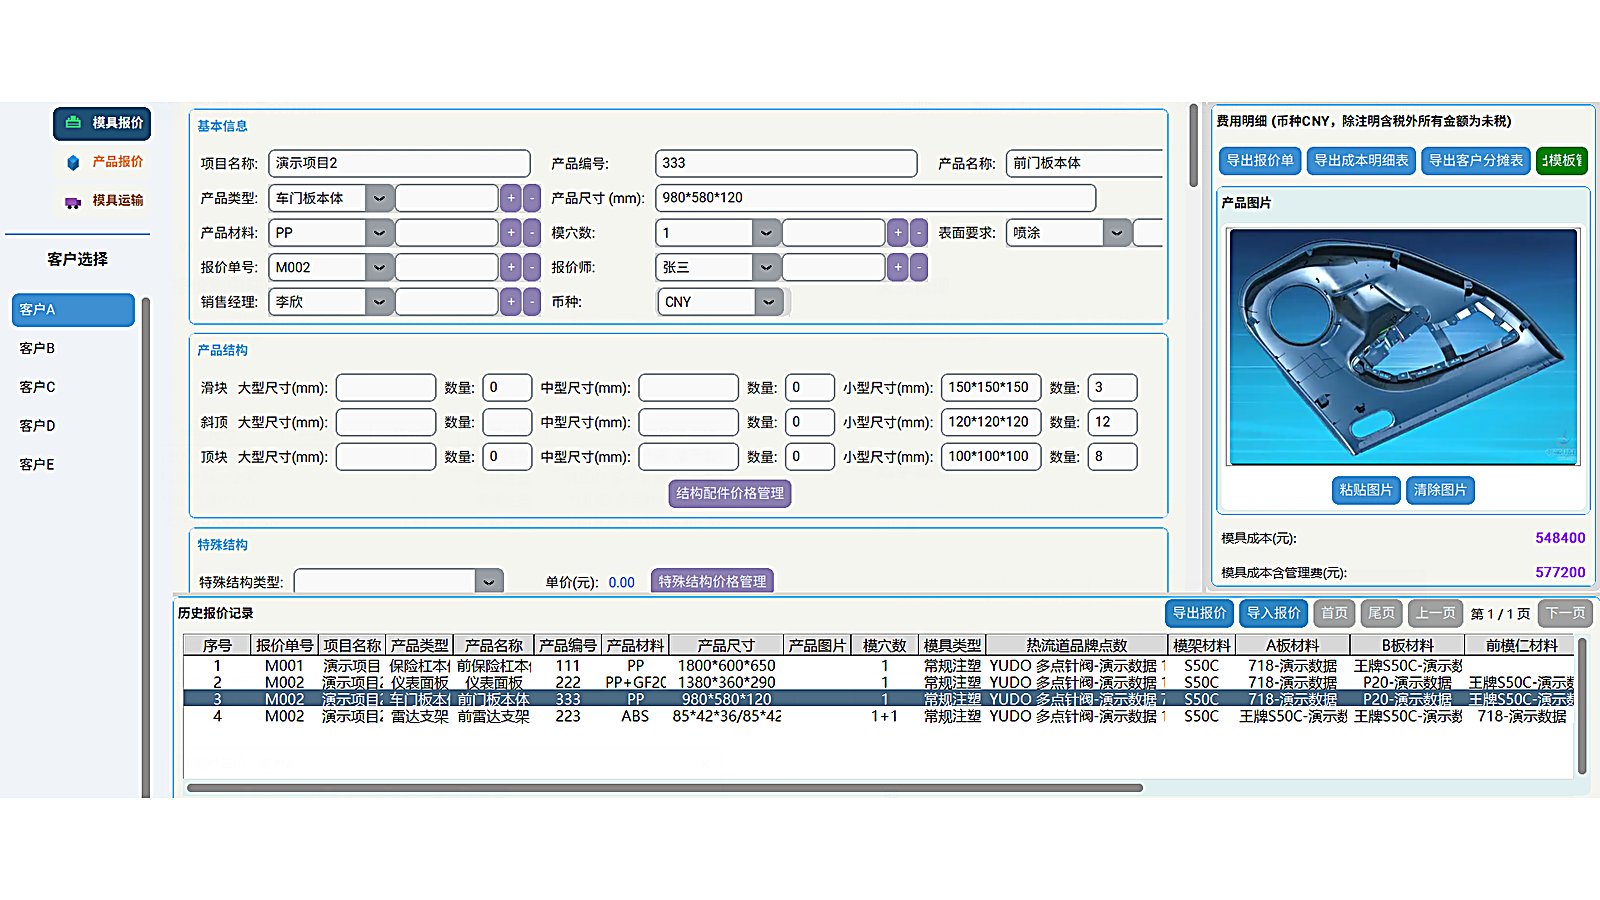Open the 模具报价 module icon

73,123
